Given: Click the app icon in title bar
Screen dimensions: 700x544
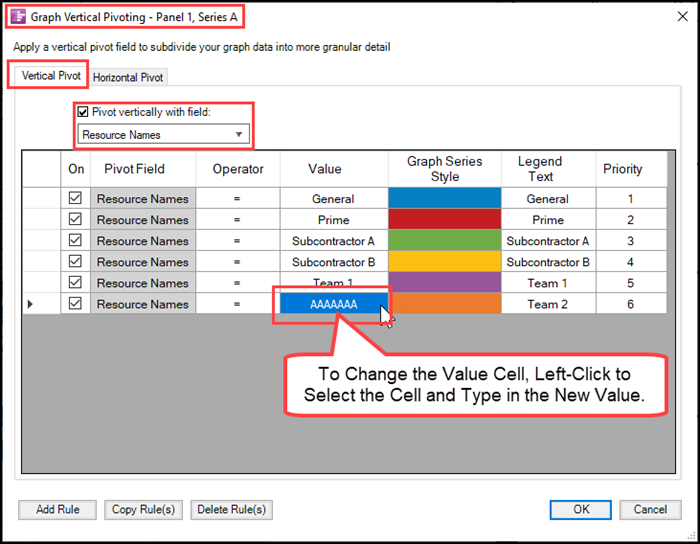Looking at the screenshot, I should point(18,17).
